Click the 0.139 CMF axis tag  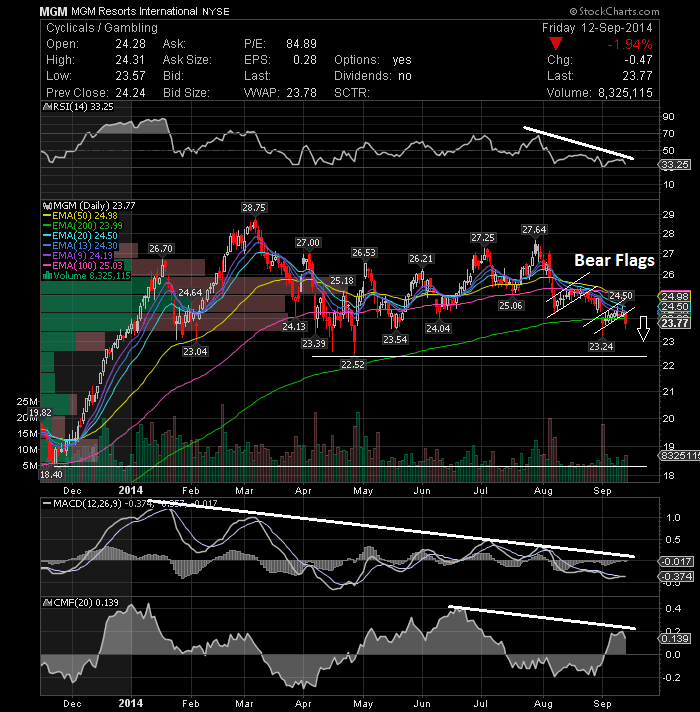click(x=675, y=638)
